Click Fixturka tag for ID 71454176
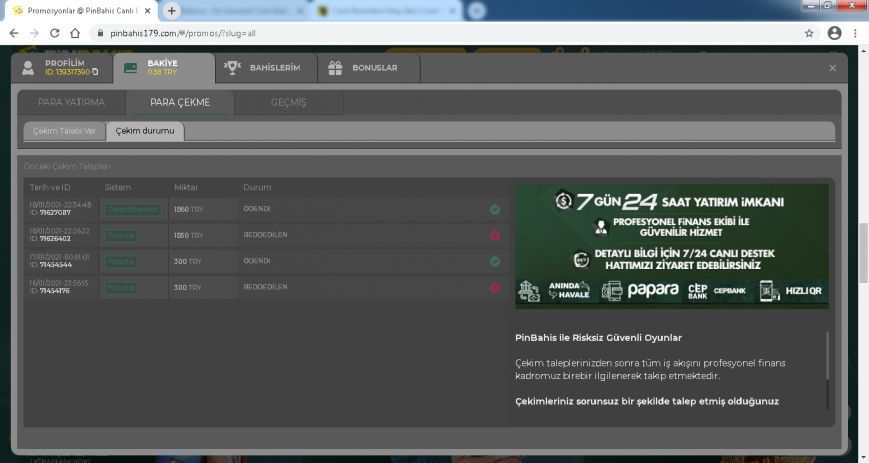869x463 pixels. pos(121,288)
